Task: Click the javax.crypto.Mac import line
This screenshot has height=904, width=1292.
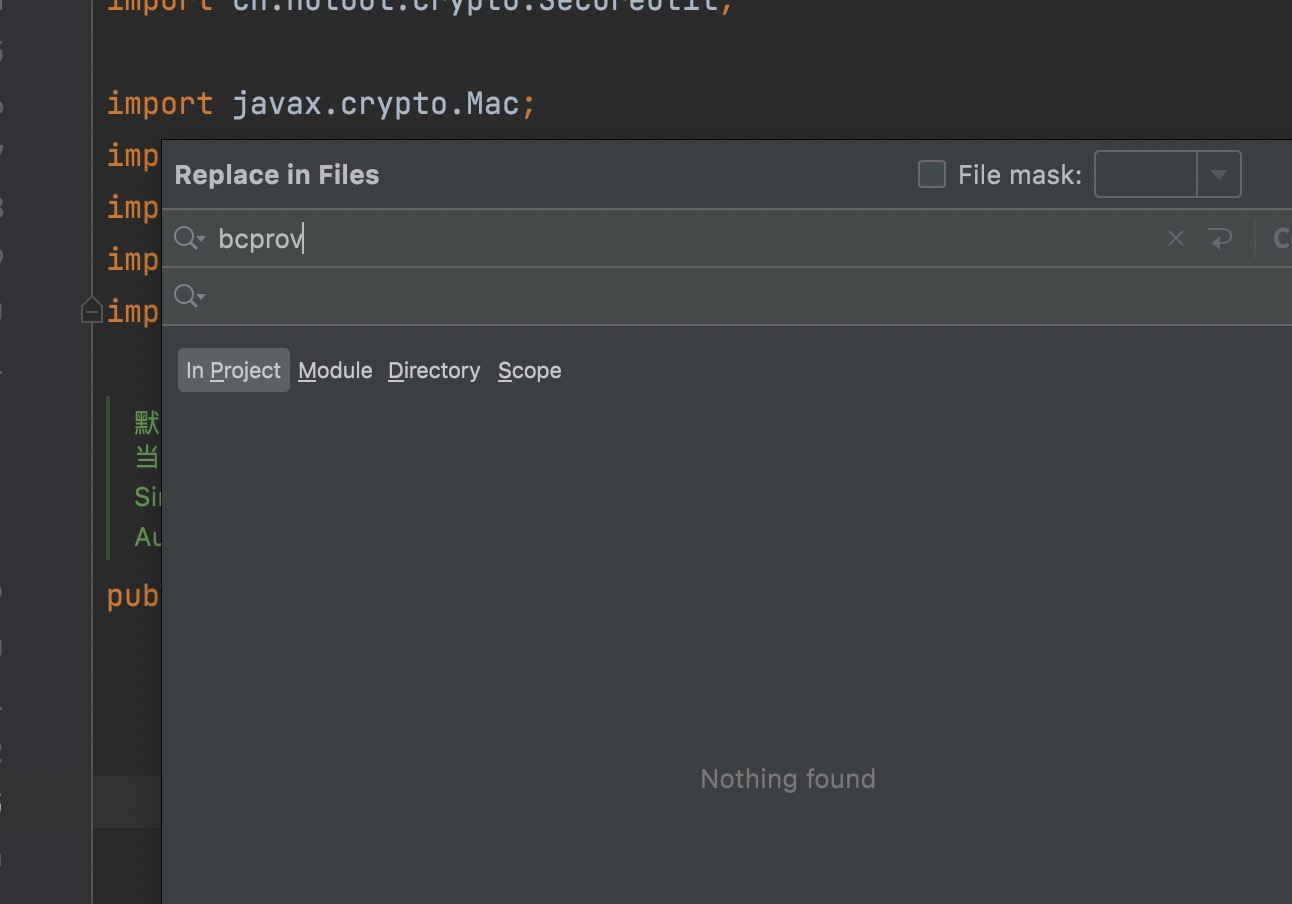Action: pos(320,103)
